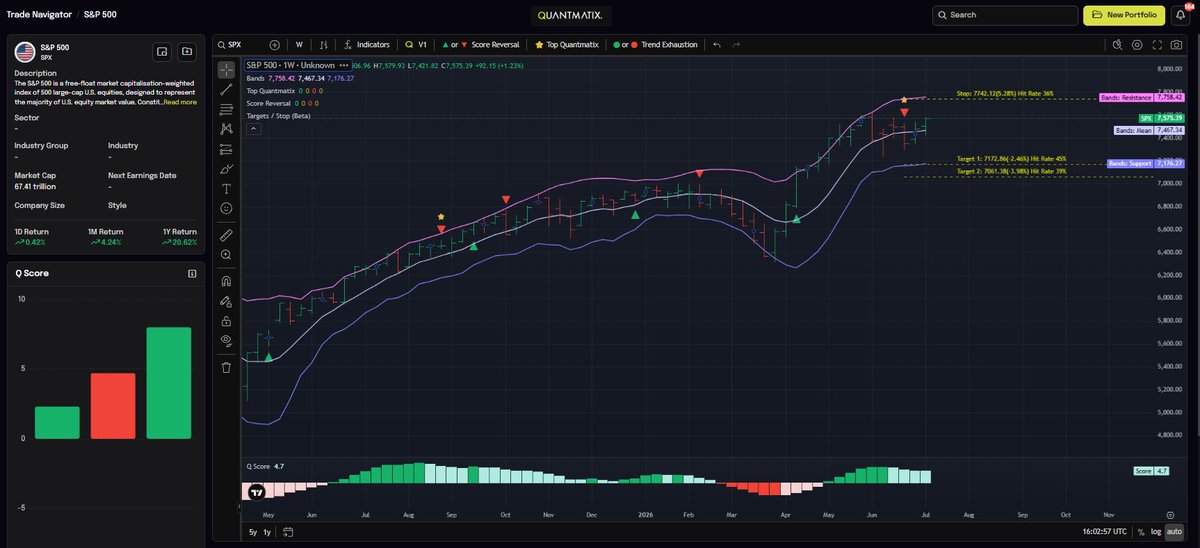
Task: Open notifications bell
Action: [x=1181, y=15]
